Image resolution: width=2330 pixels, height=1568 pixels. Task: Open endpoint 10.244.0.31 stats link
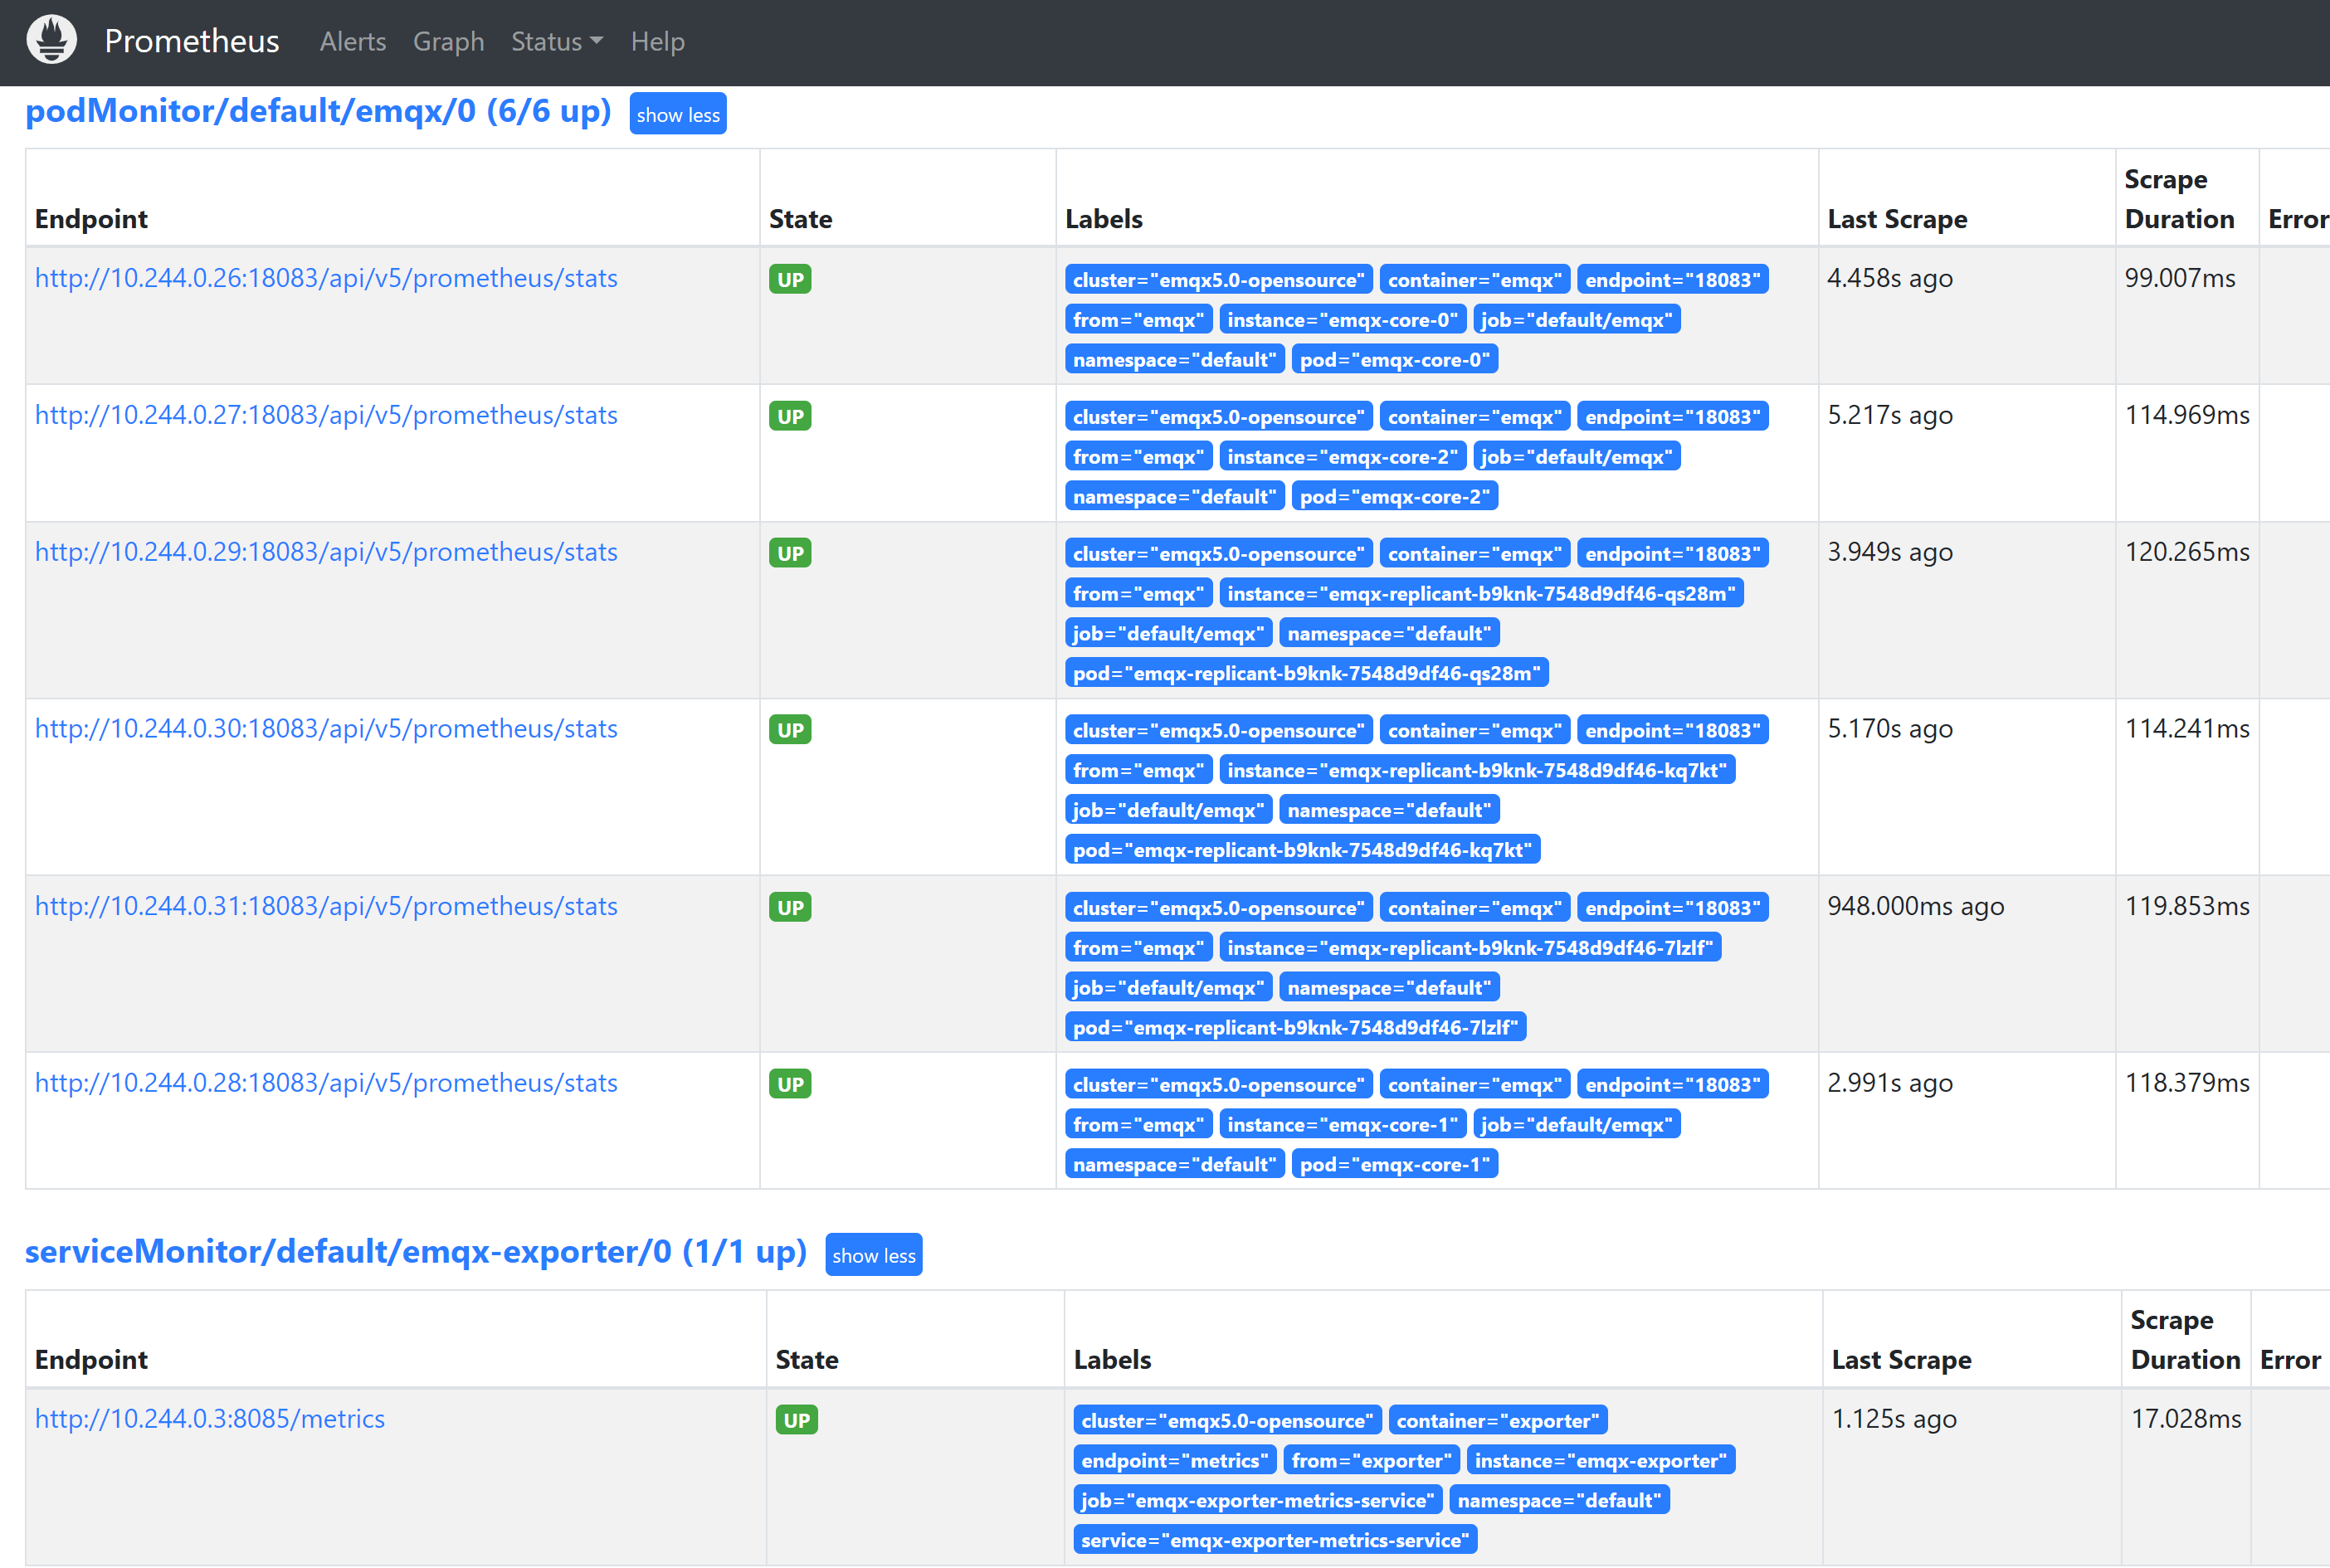click(x=326, y=906)
